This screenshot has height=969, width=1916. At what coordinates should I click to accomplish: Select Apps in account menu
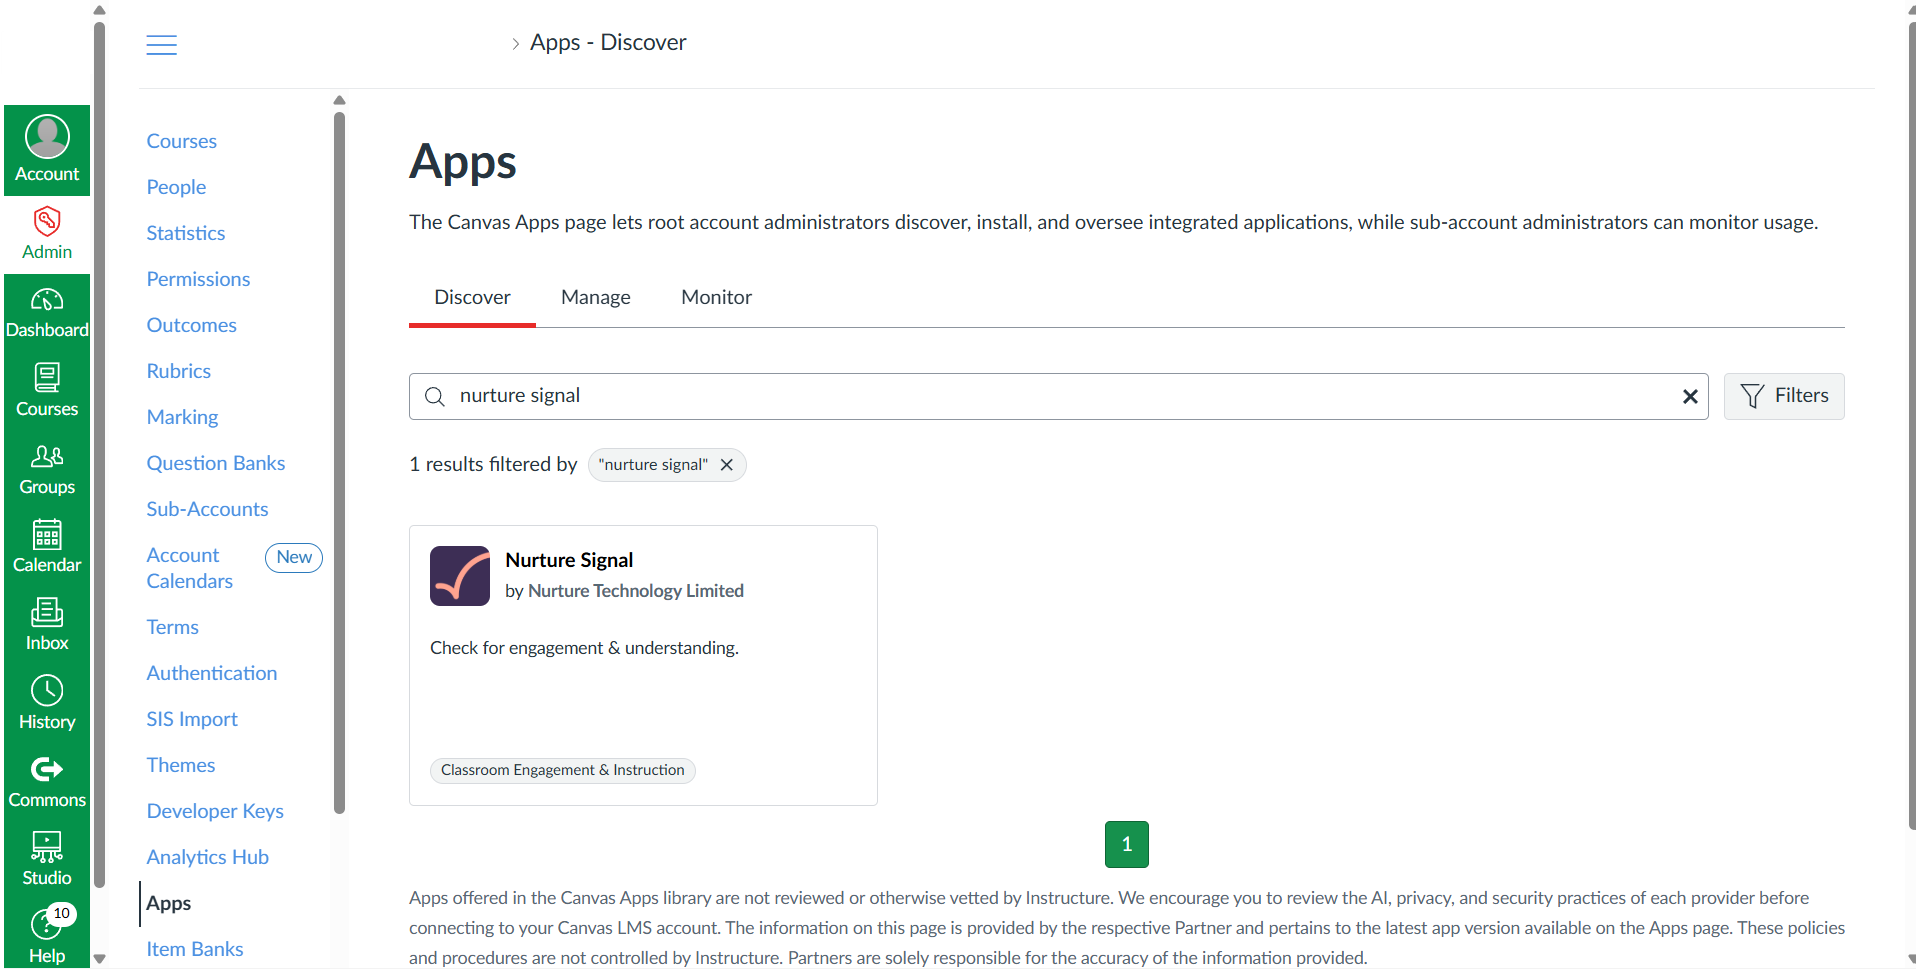point(169,903)
